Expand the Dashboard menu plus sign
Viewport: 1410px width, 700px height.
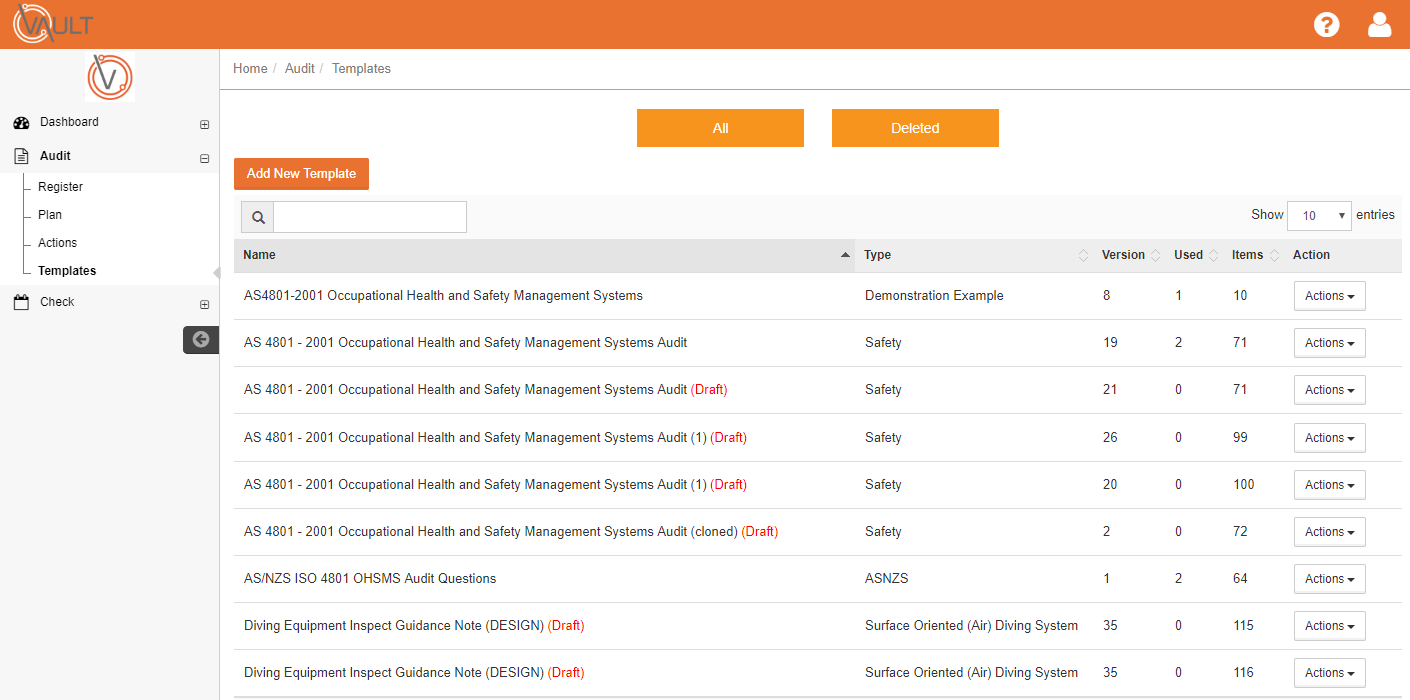click(205, 125)
